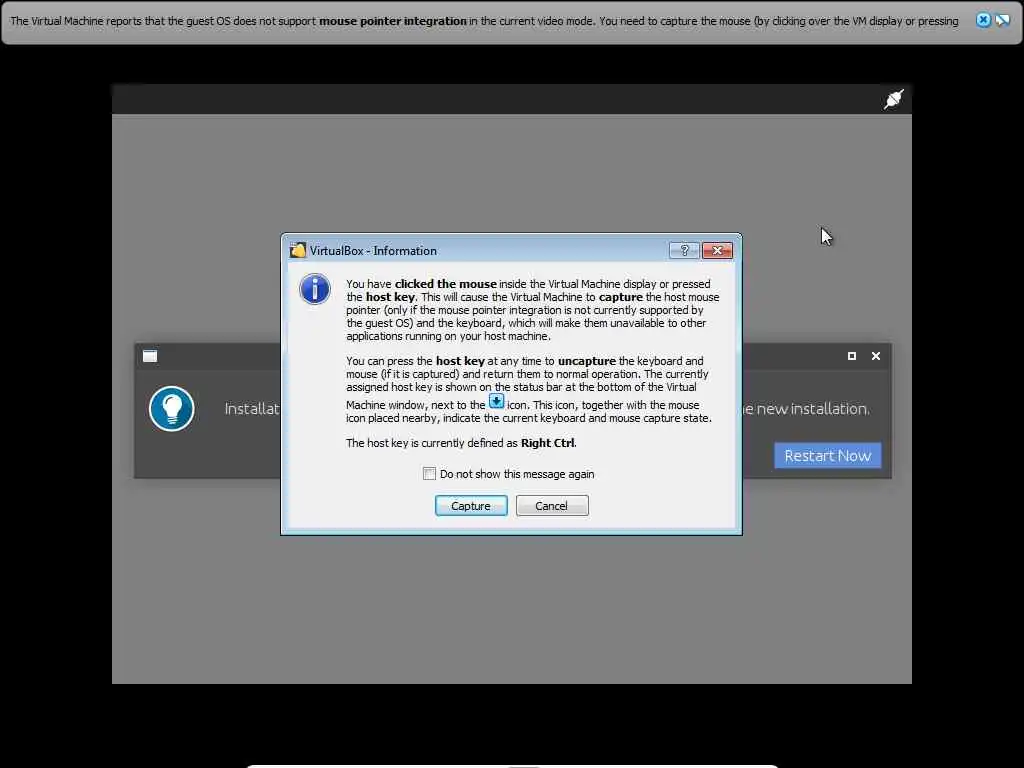Click the notification suppress arrow icon
This screenshot has height=768, width=1024.
click(1002, 20)
